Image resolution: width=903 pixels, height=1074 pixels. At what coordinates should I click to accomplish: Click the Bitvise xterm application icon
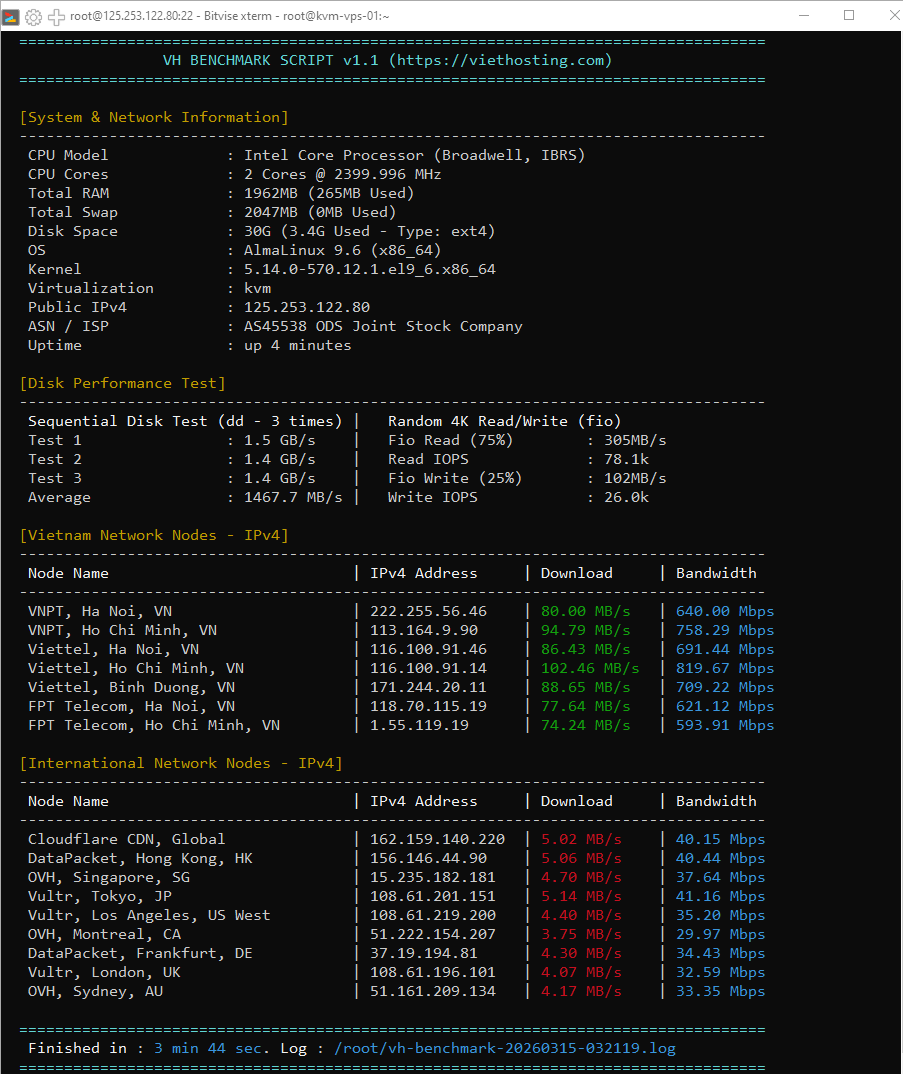pyautogui.click(x=13, y=16)
